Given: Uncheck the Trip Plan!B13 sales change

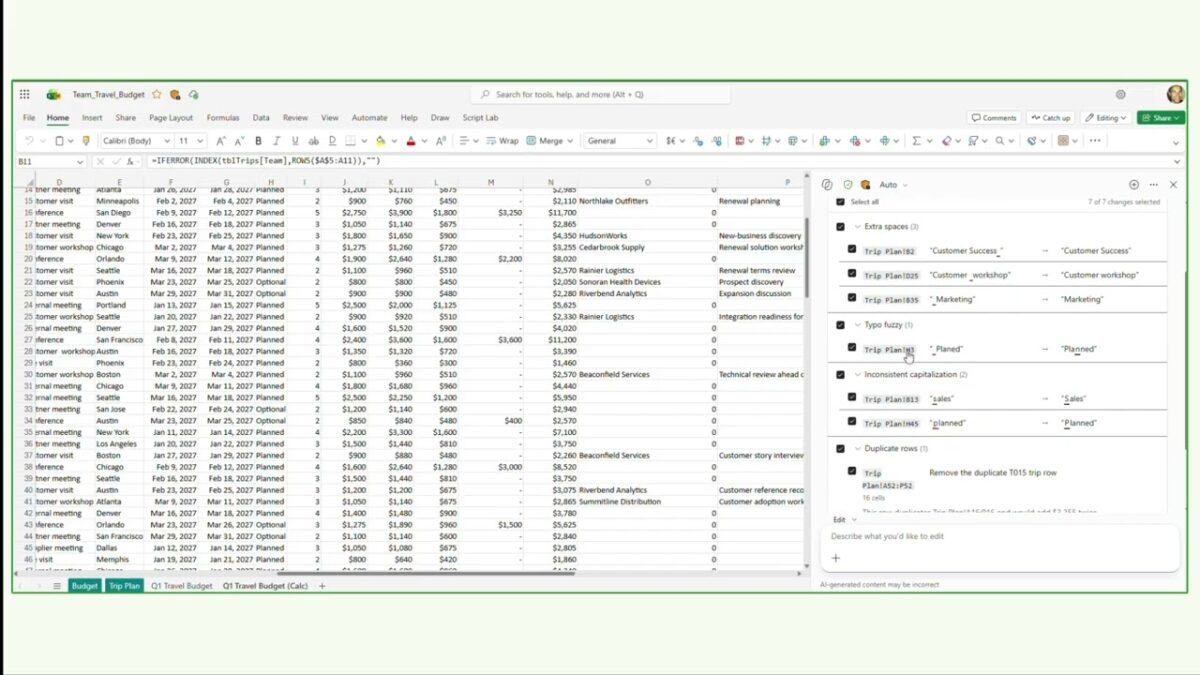Looking at the screenshot, I should click(x=852, y=398).
